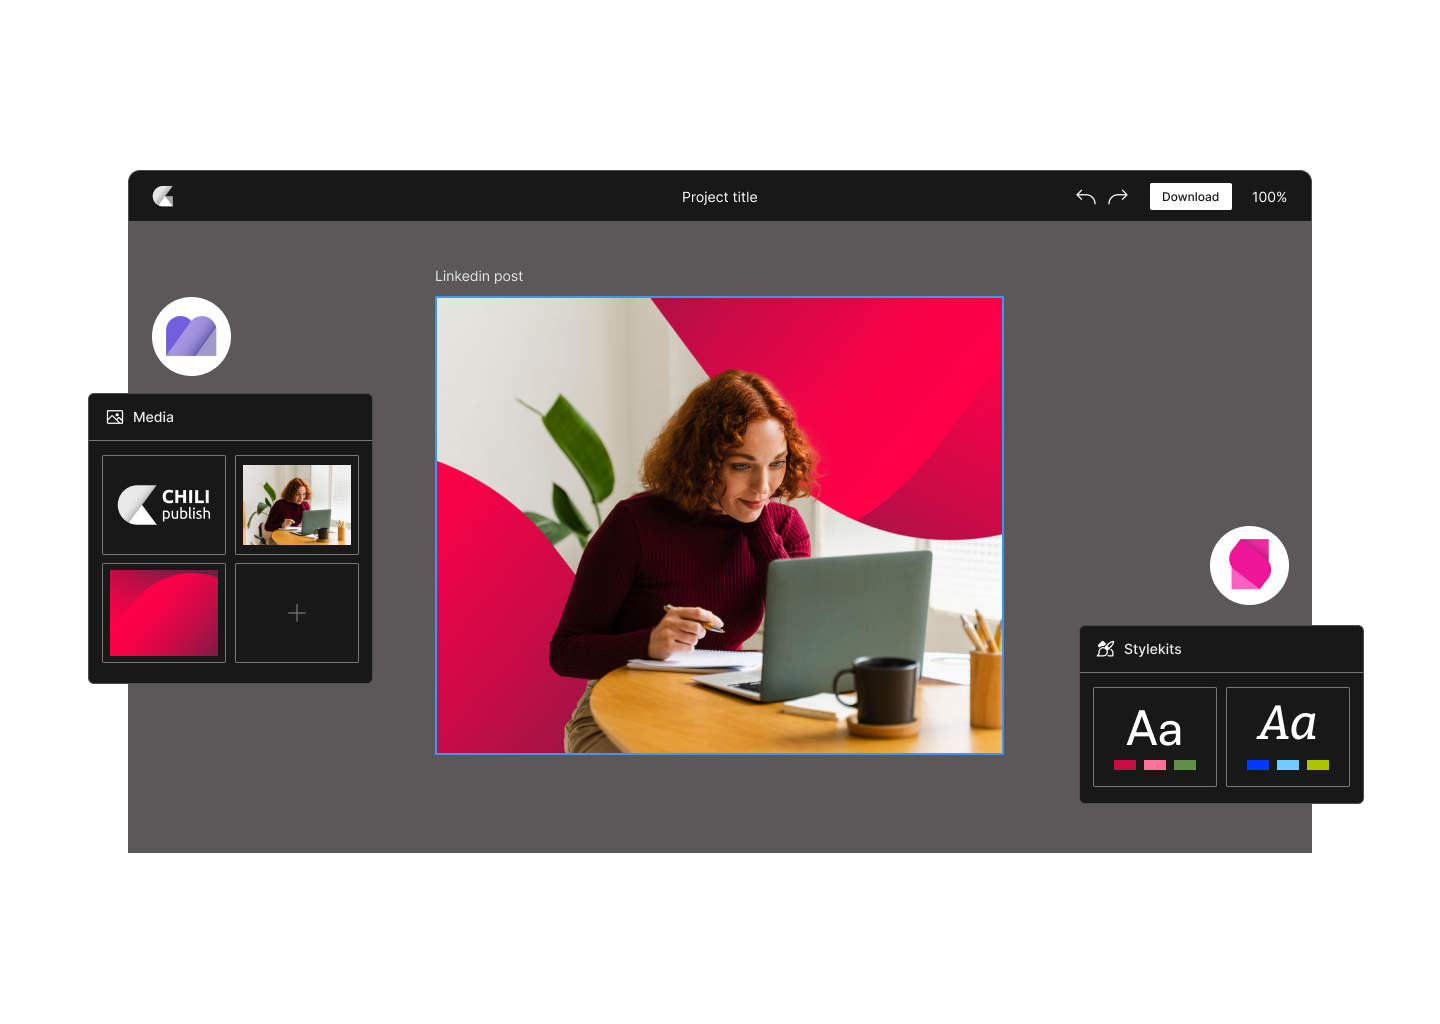The width and height of the screenshot is (1440, 1024).
Task: Select the CHILI publish logo thumbnail
Action: [x=164, y=505]
